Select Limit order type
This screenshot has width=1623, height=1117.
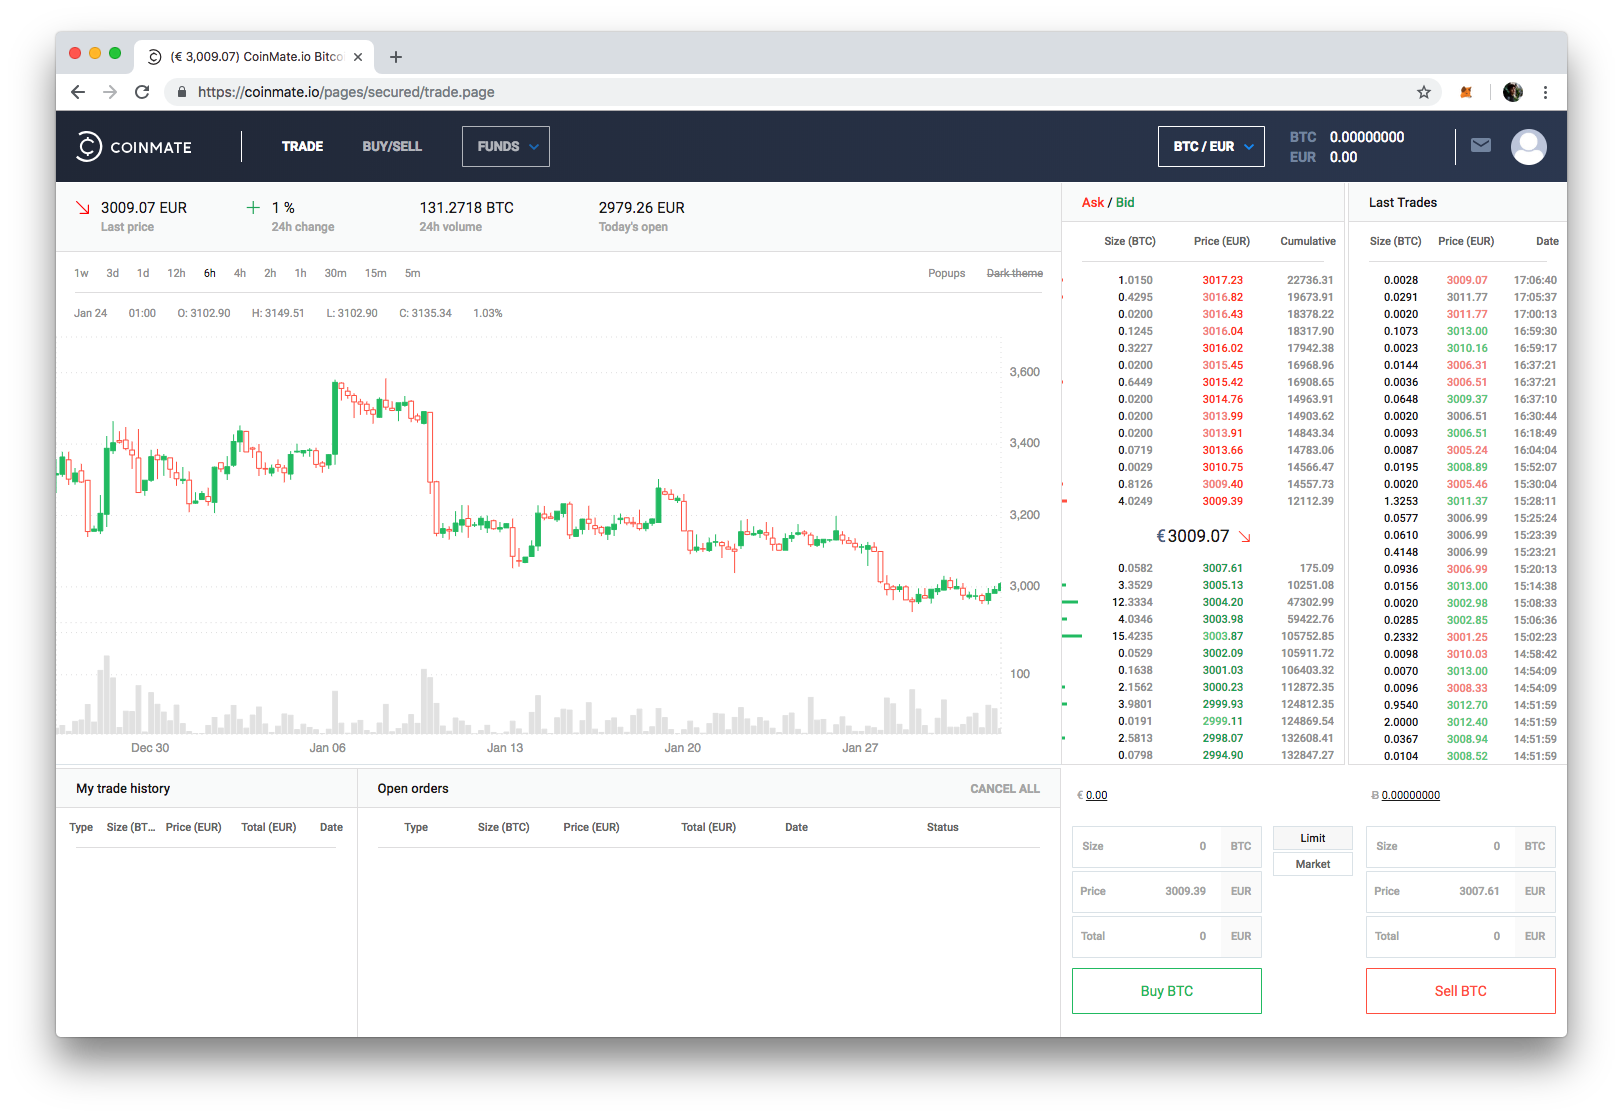1313,838
